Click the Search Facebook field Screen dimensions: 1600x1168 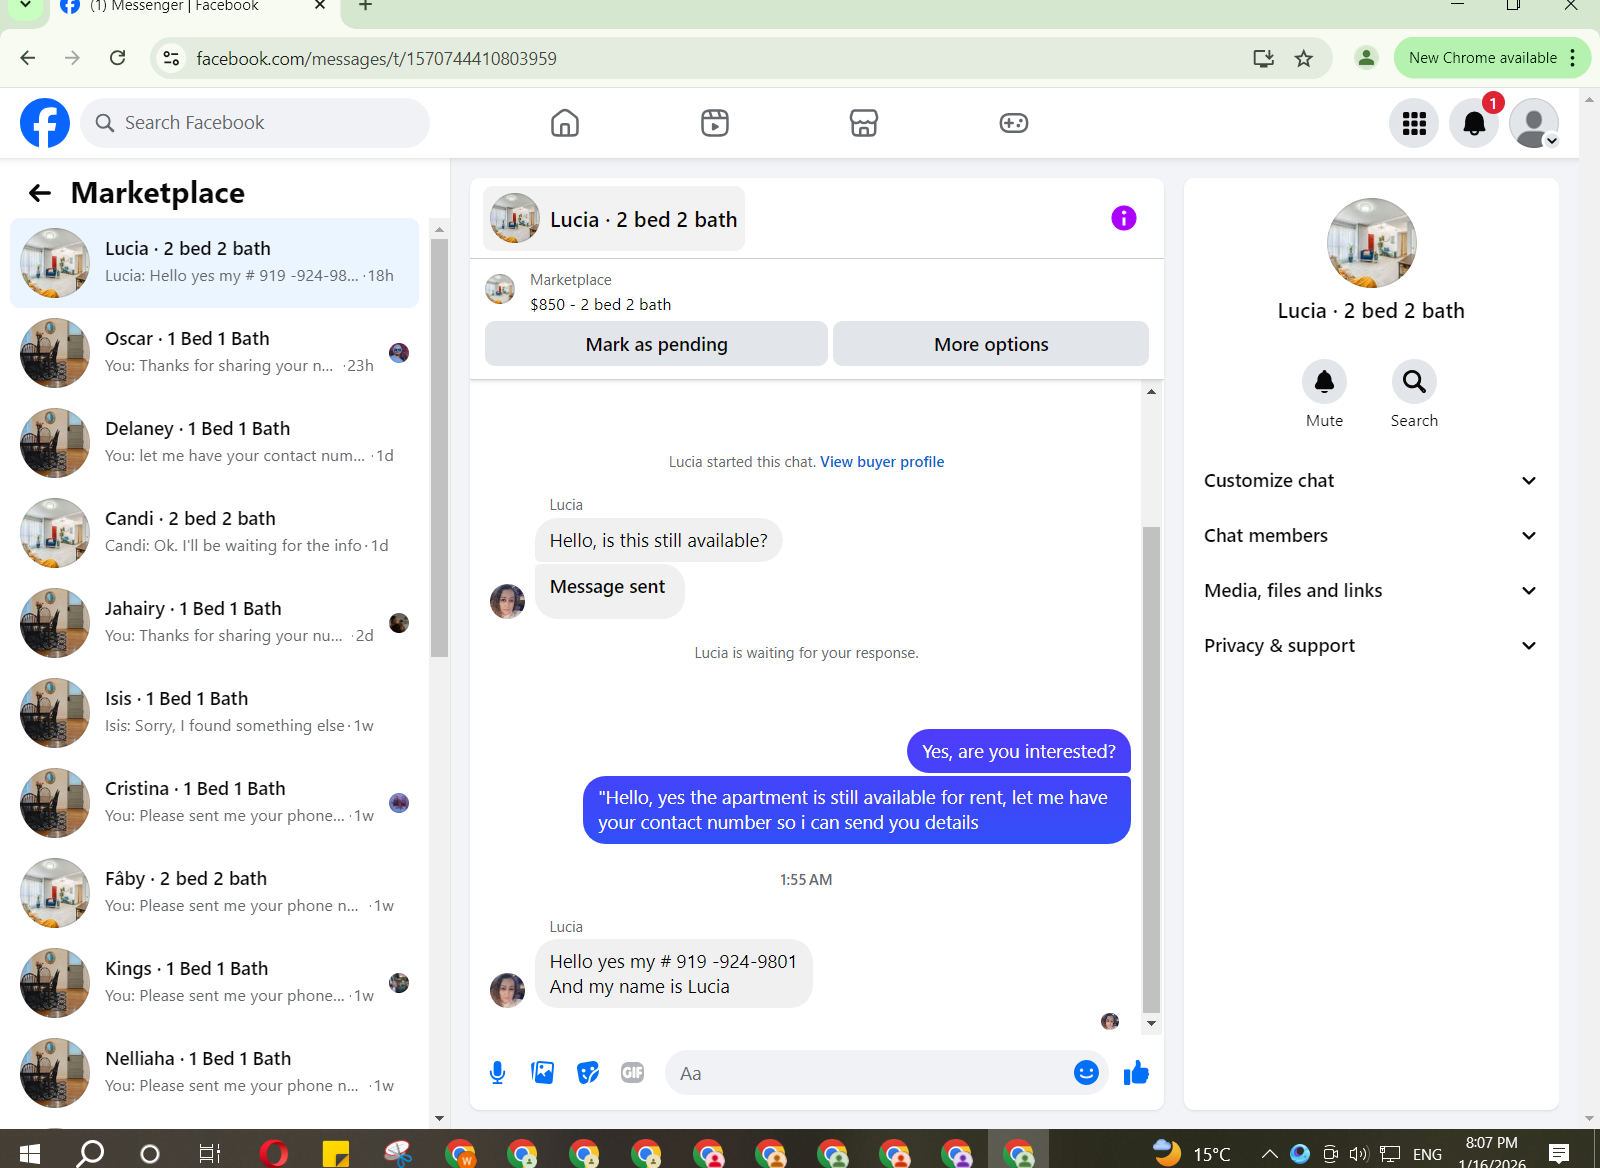click(255, 123)
